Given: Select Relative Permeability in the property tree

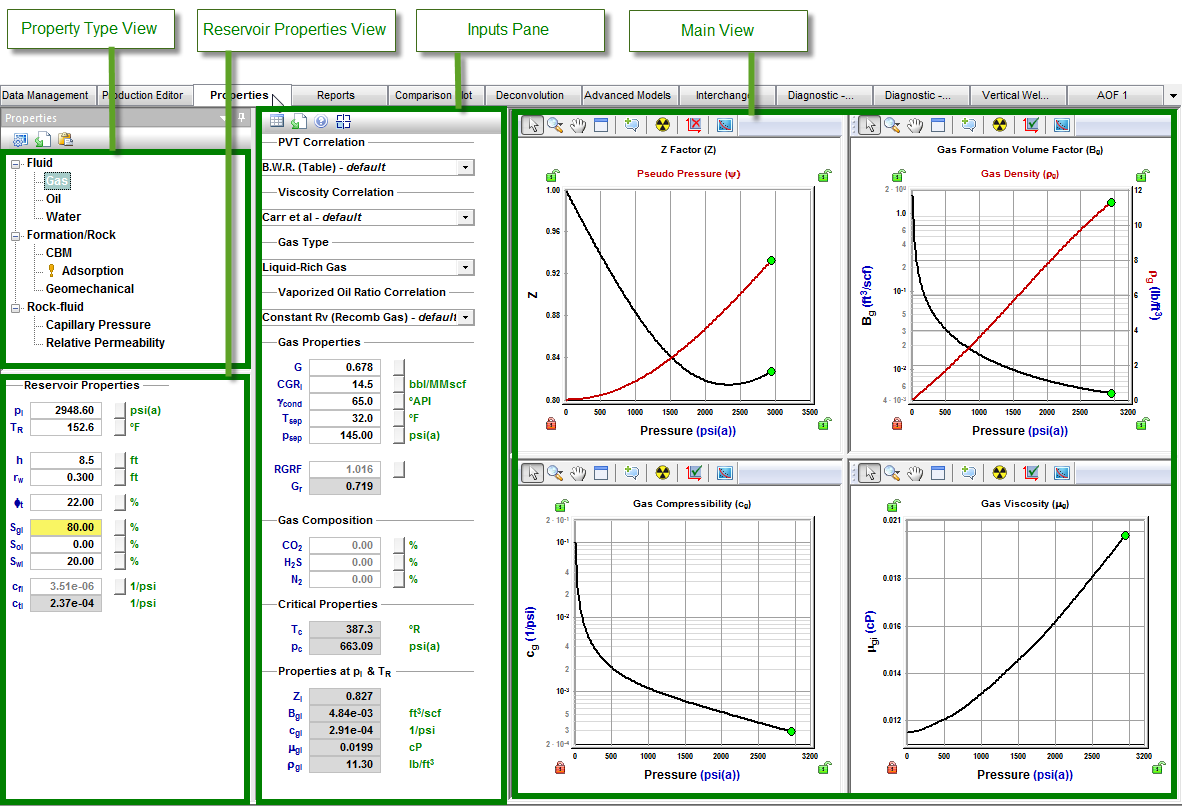Looking at the screenshot, I should pyautogui.click(x=105, y=343).
